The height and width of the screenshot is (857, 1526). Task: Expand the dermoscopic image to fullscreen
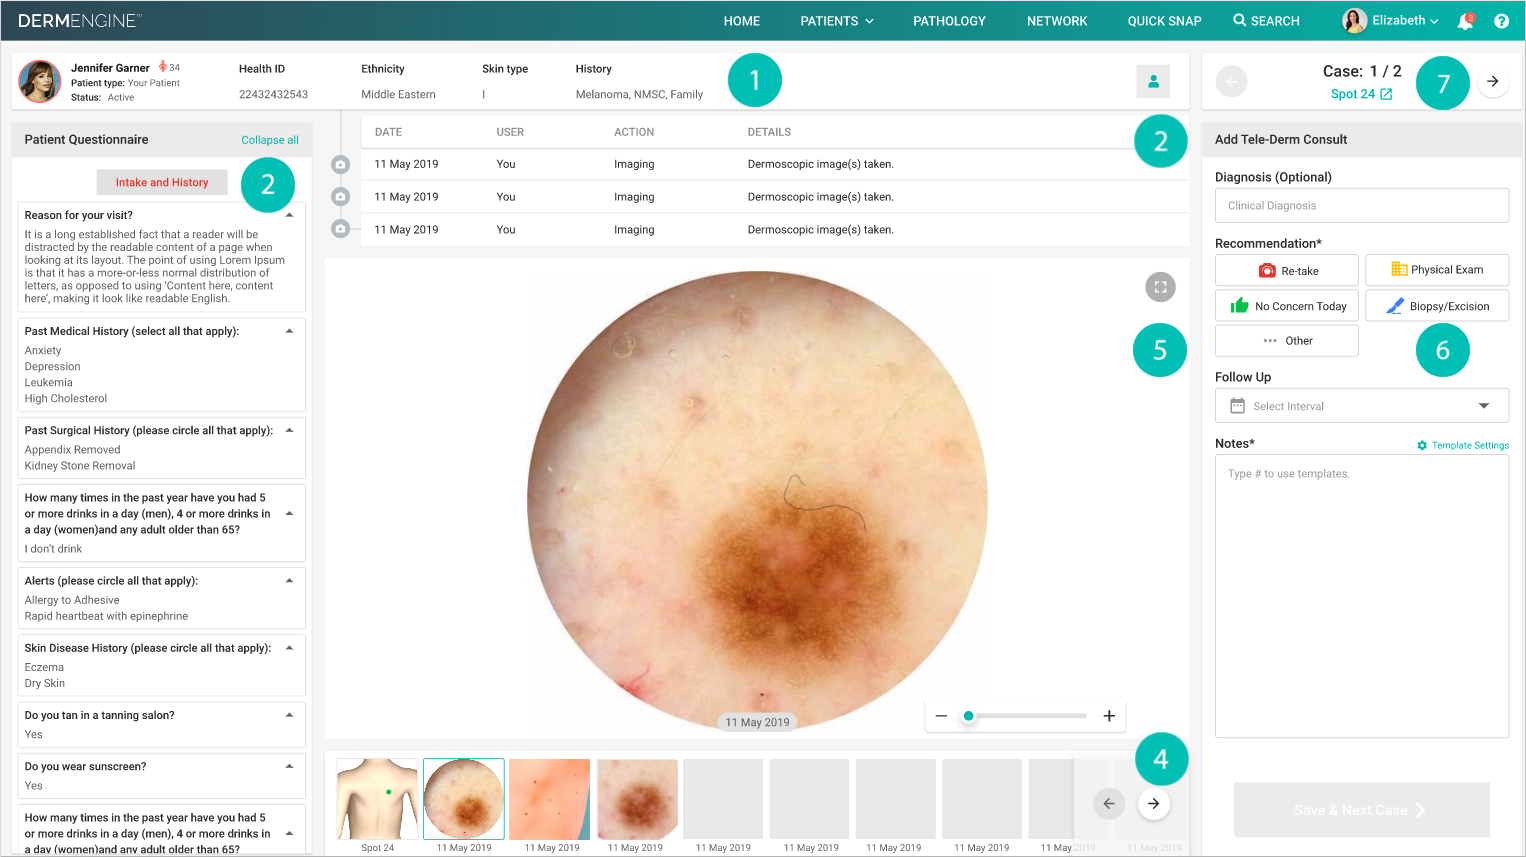(1160, 287)
